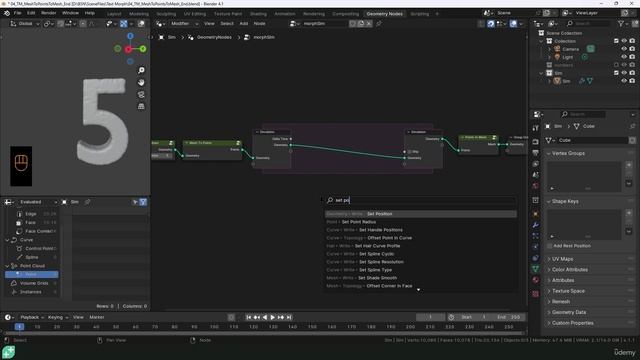The image size is (640, 360).
Task: Switch to Geometry Nodes workspace tab
Action: (384, 14)
